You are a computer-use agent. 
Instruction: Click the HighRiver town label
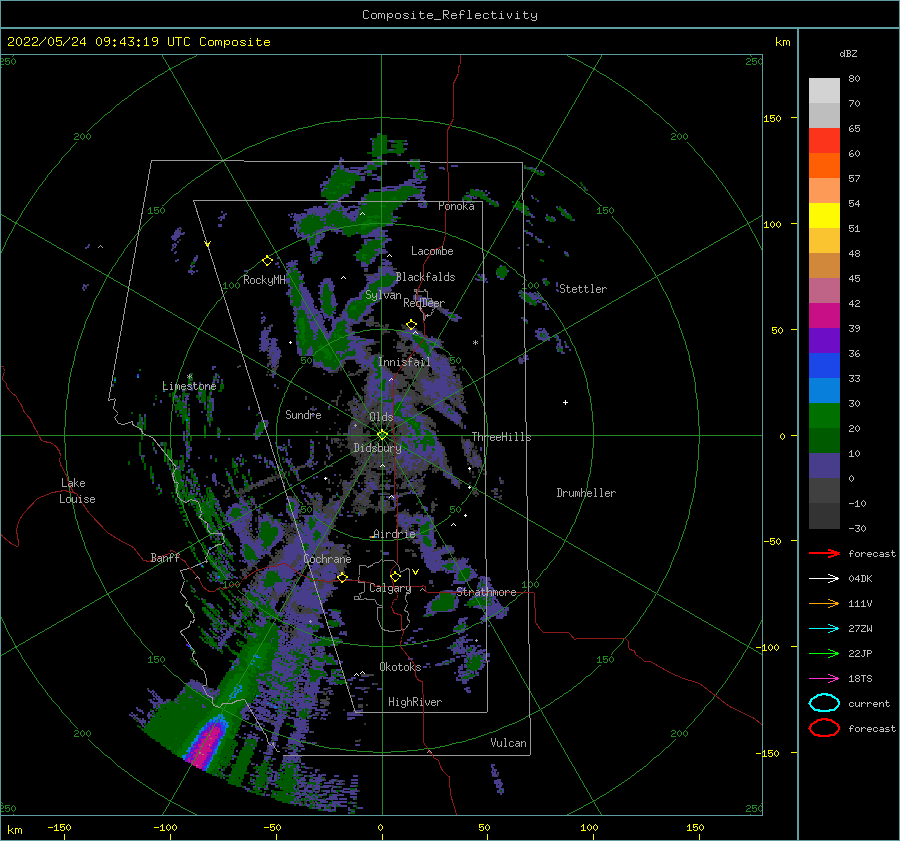[415, 702]
